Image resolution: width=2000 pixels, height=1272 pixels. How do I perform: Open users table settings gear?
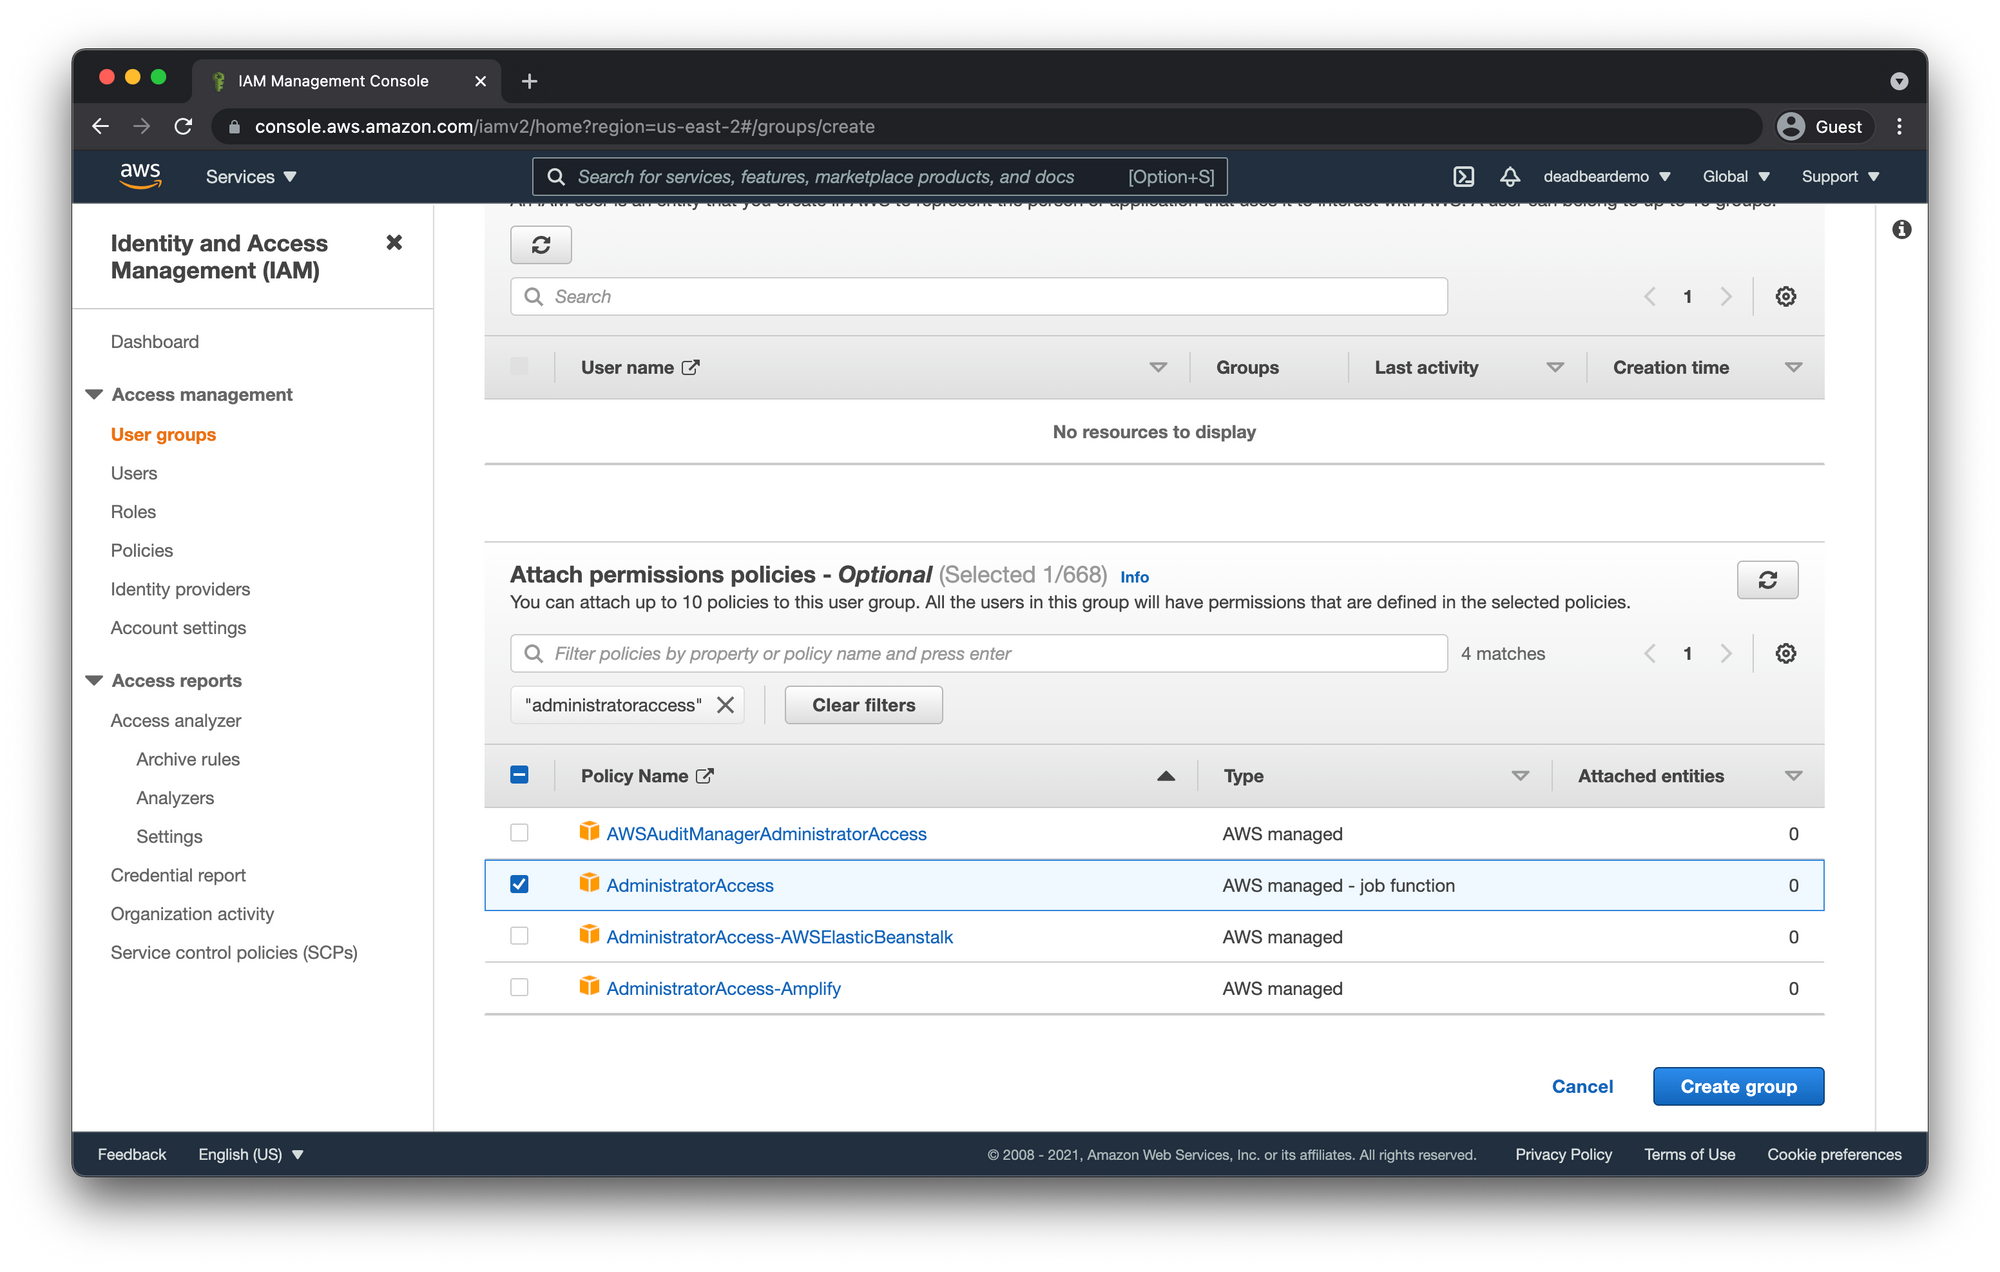tap(1785, 297)
